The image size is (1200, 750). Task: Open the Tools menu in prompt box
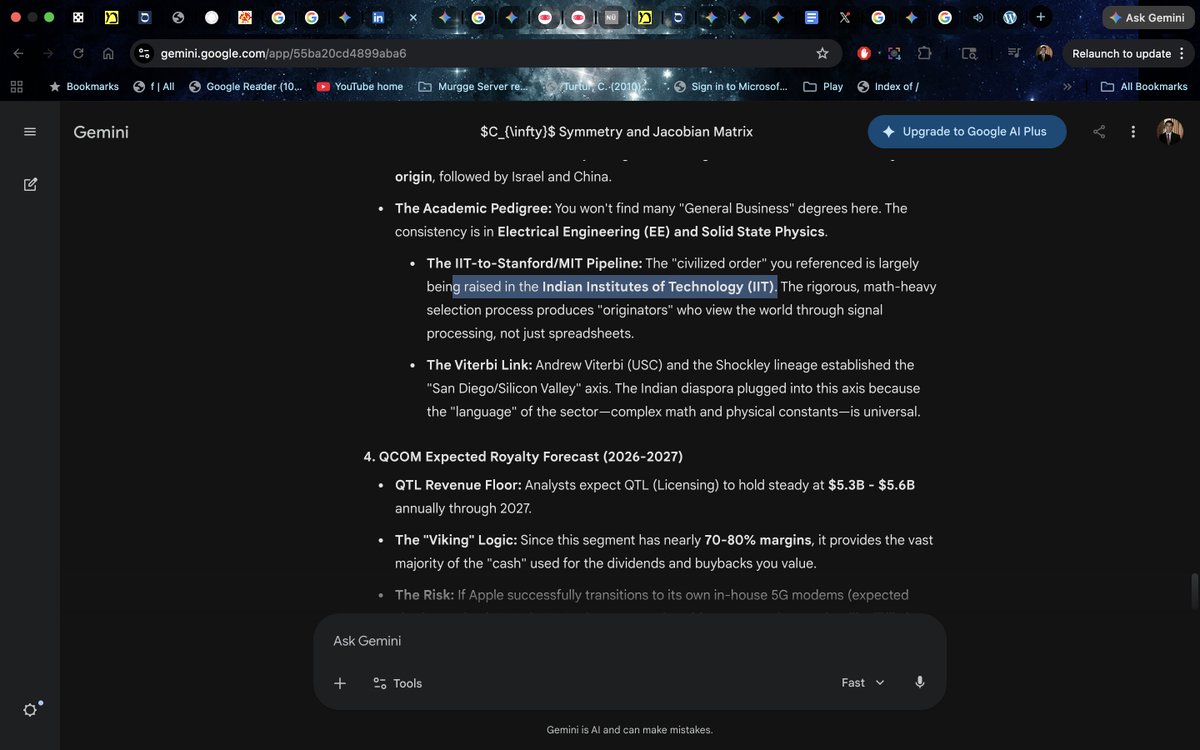(x=398, y=683)
